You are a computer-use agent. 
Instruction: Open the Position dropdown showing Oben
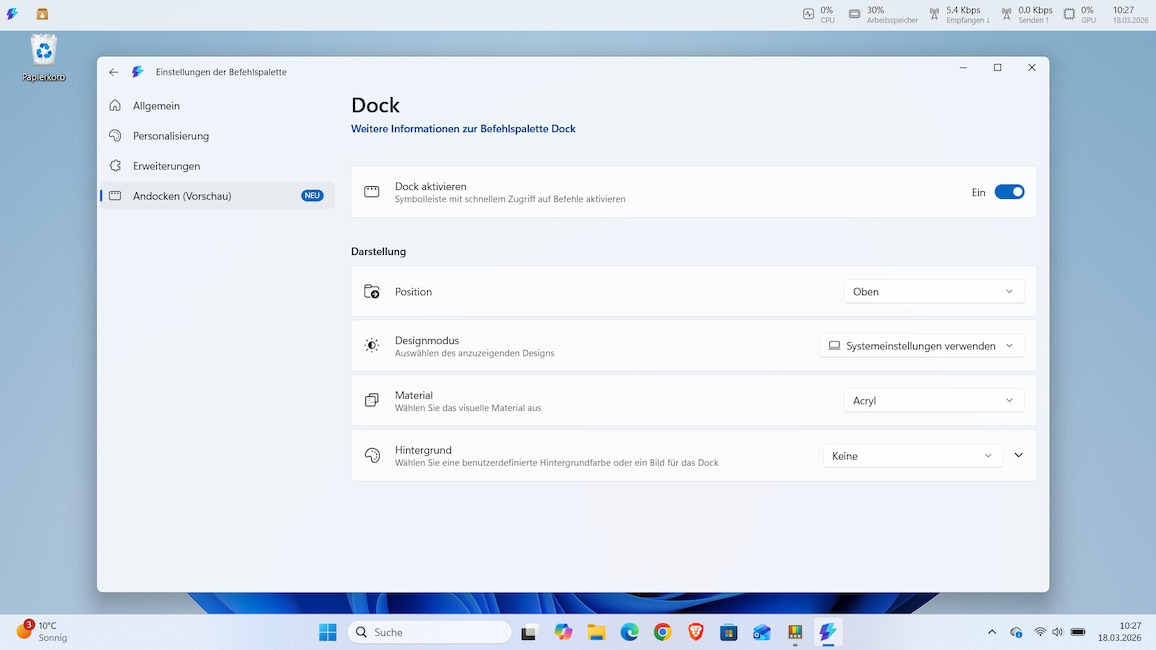933,291
